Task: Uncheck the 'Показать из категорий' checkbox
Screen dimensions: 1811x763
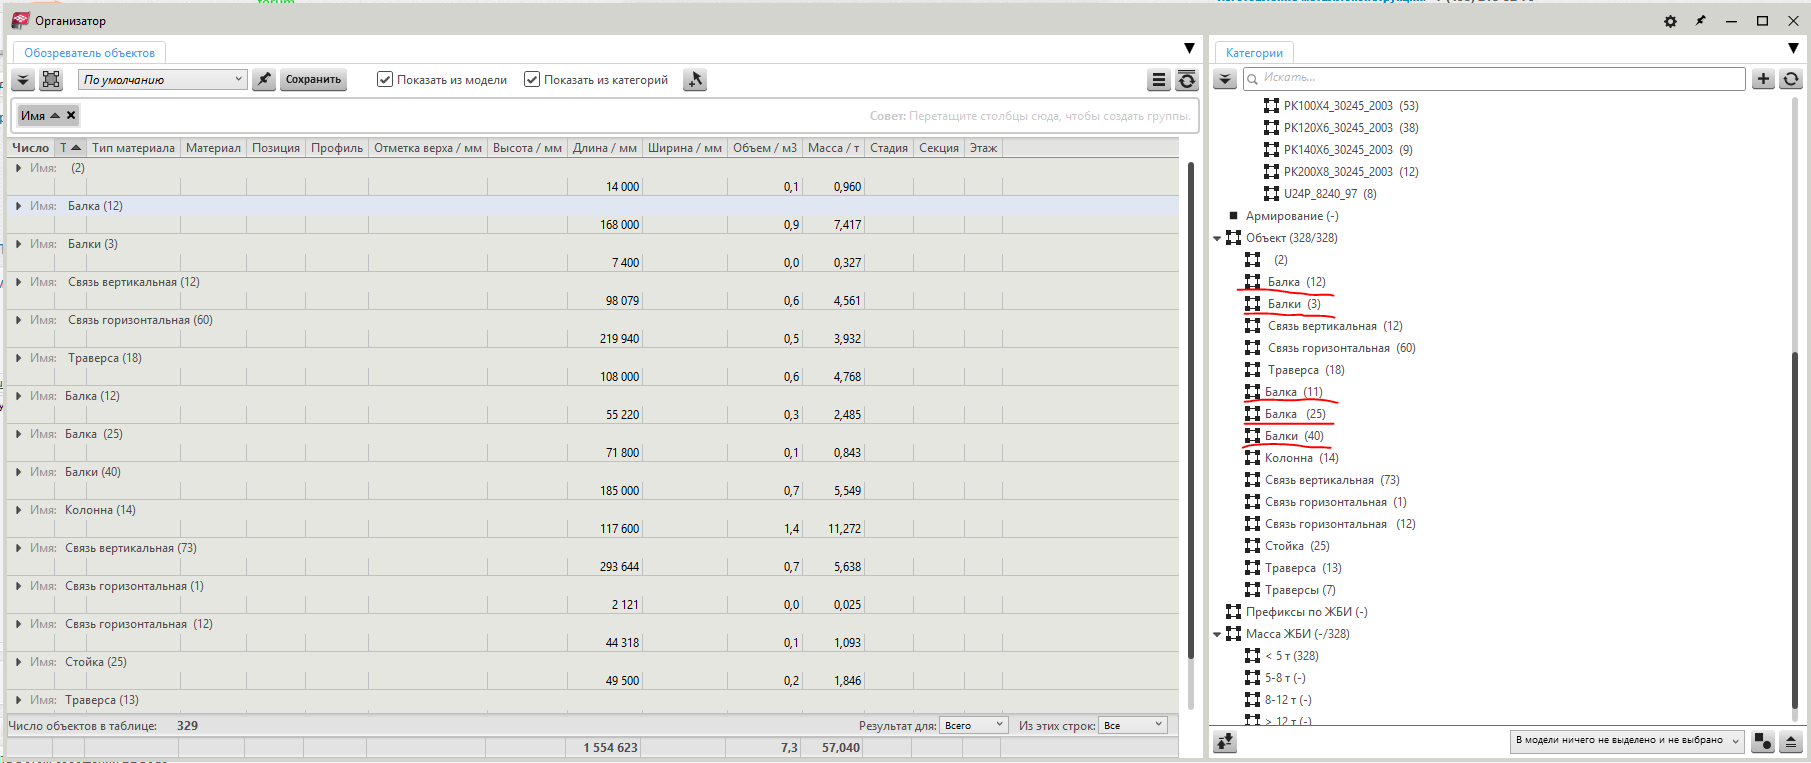Action: 532,80
